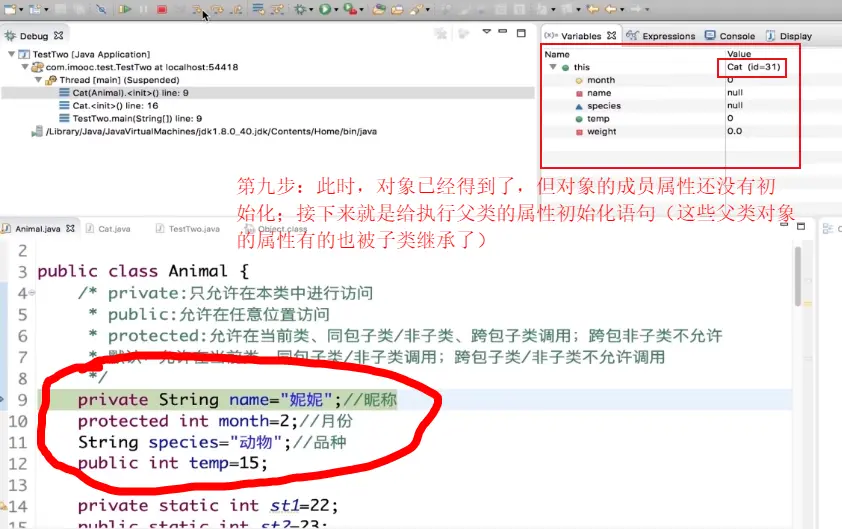
Task: Click the Value column header
Action: (x=739, y=54)
